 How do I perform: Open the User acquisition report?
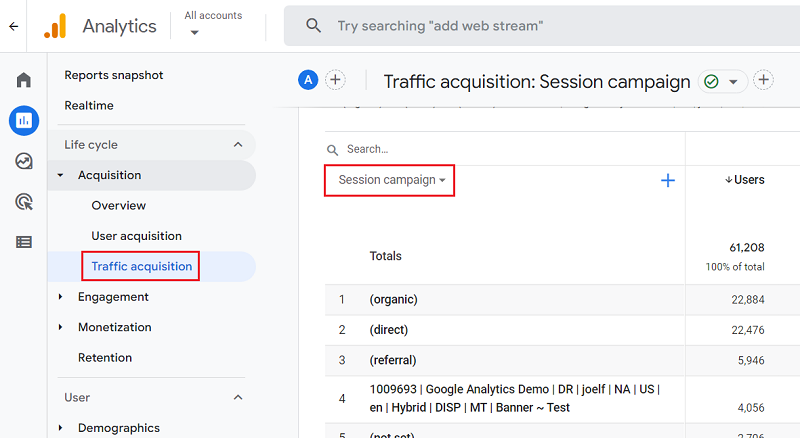pos(136,236)
